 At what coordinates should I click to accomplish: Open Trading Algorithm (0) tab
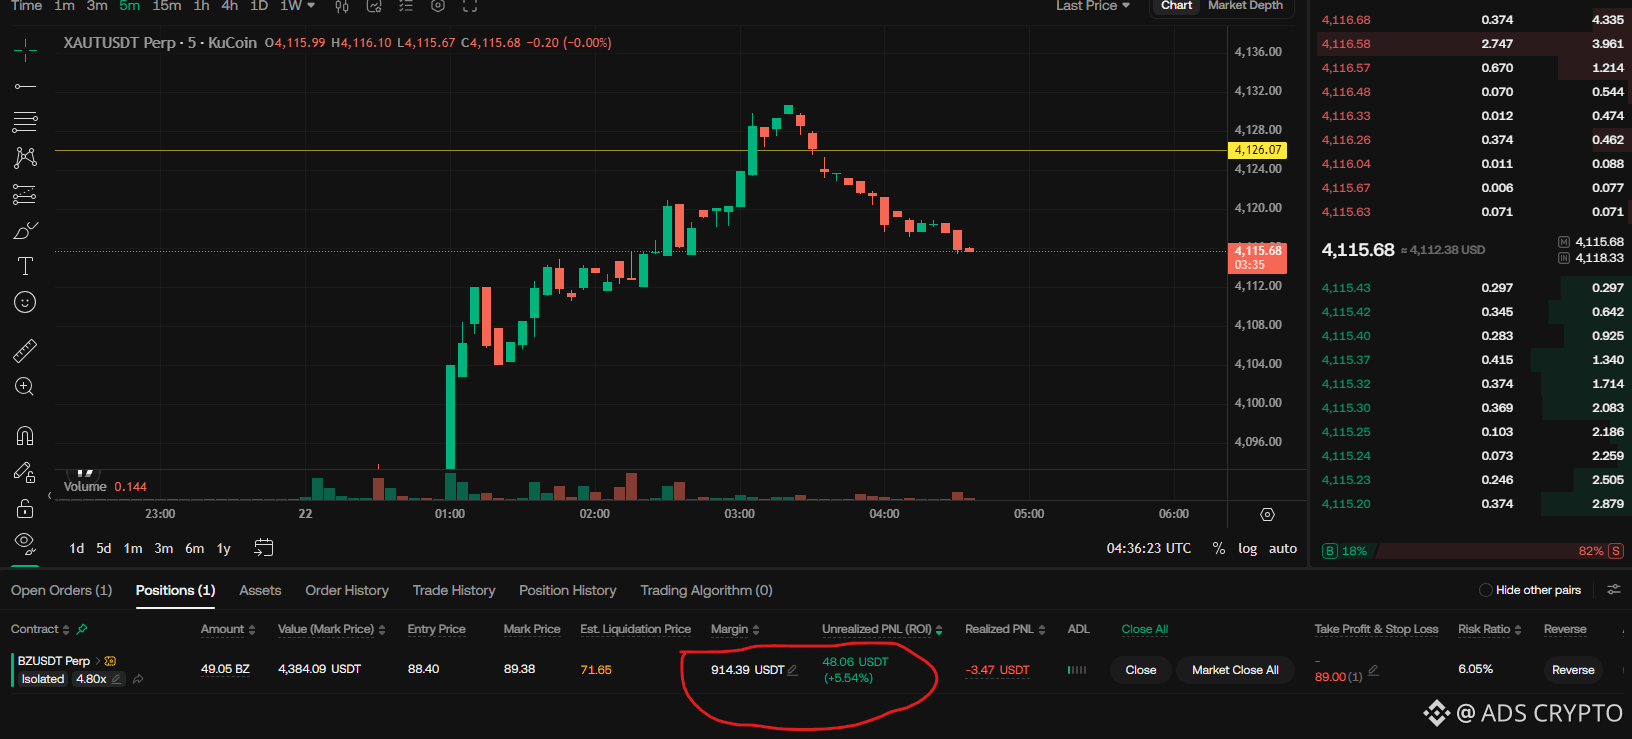tap(706, 590)
